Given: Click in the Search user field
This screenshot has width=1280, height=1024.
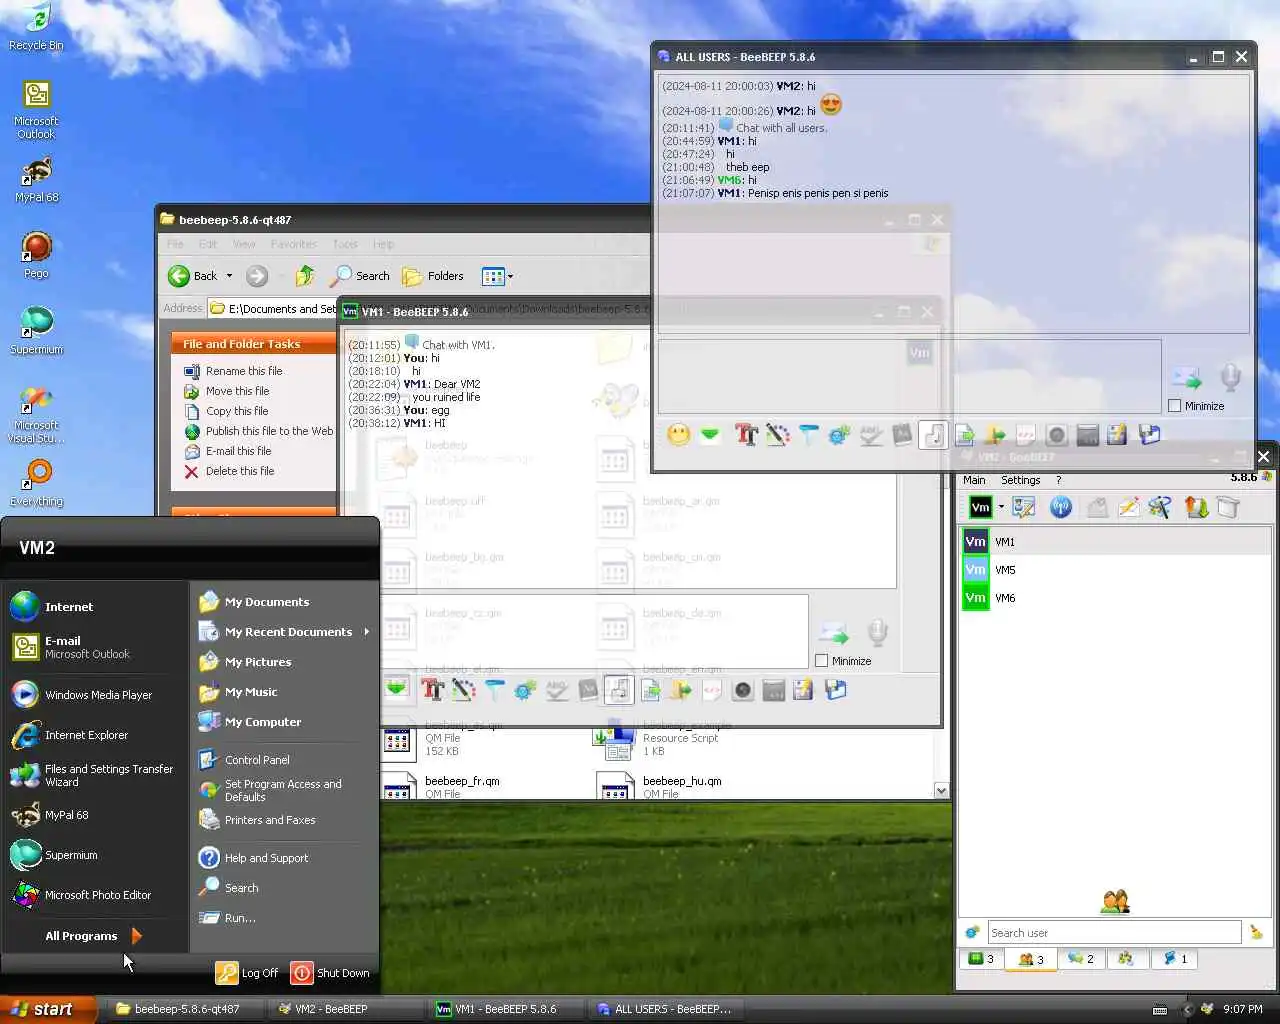Looking at the screenshot, I should (1114, 933).
